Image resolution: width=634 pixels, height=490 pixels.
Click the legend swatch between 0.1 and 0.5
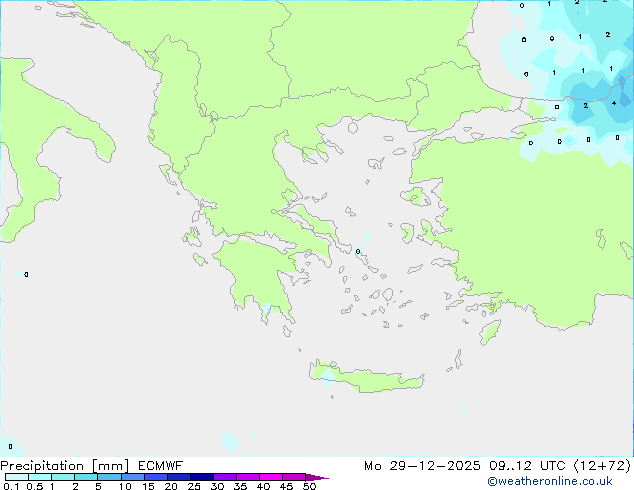tap(17, 477)
